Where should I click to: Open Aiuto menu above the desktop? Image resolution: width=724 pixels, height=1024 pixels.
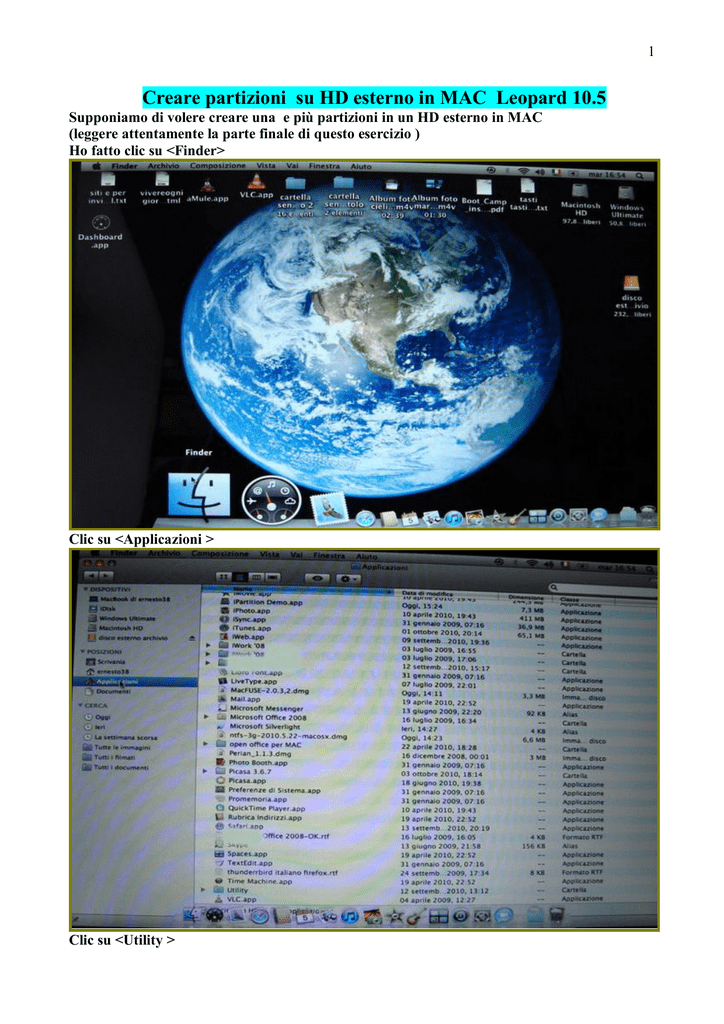360,167
